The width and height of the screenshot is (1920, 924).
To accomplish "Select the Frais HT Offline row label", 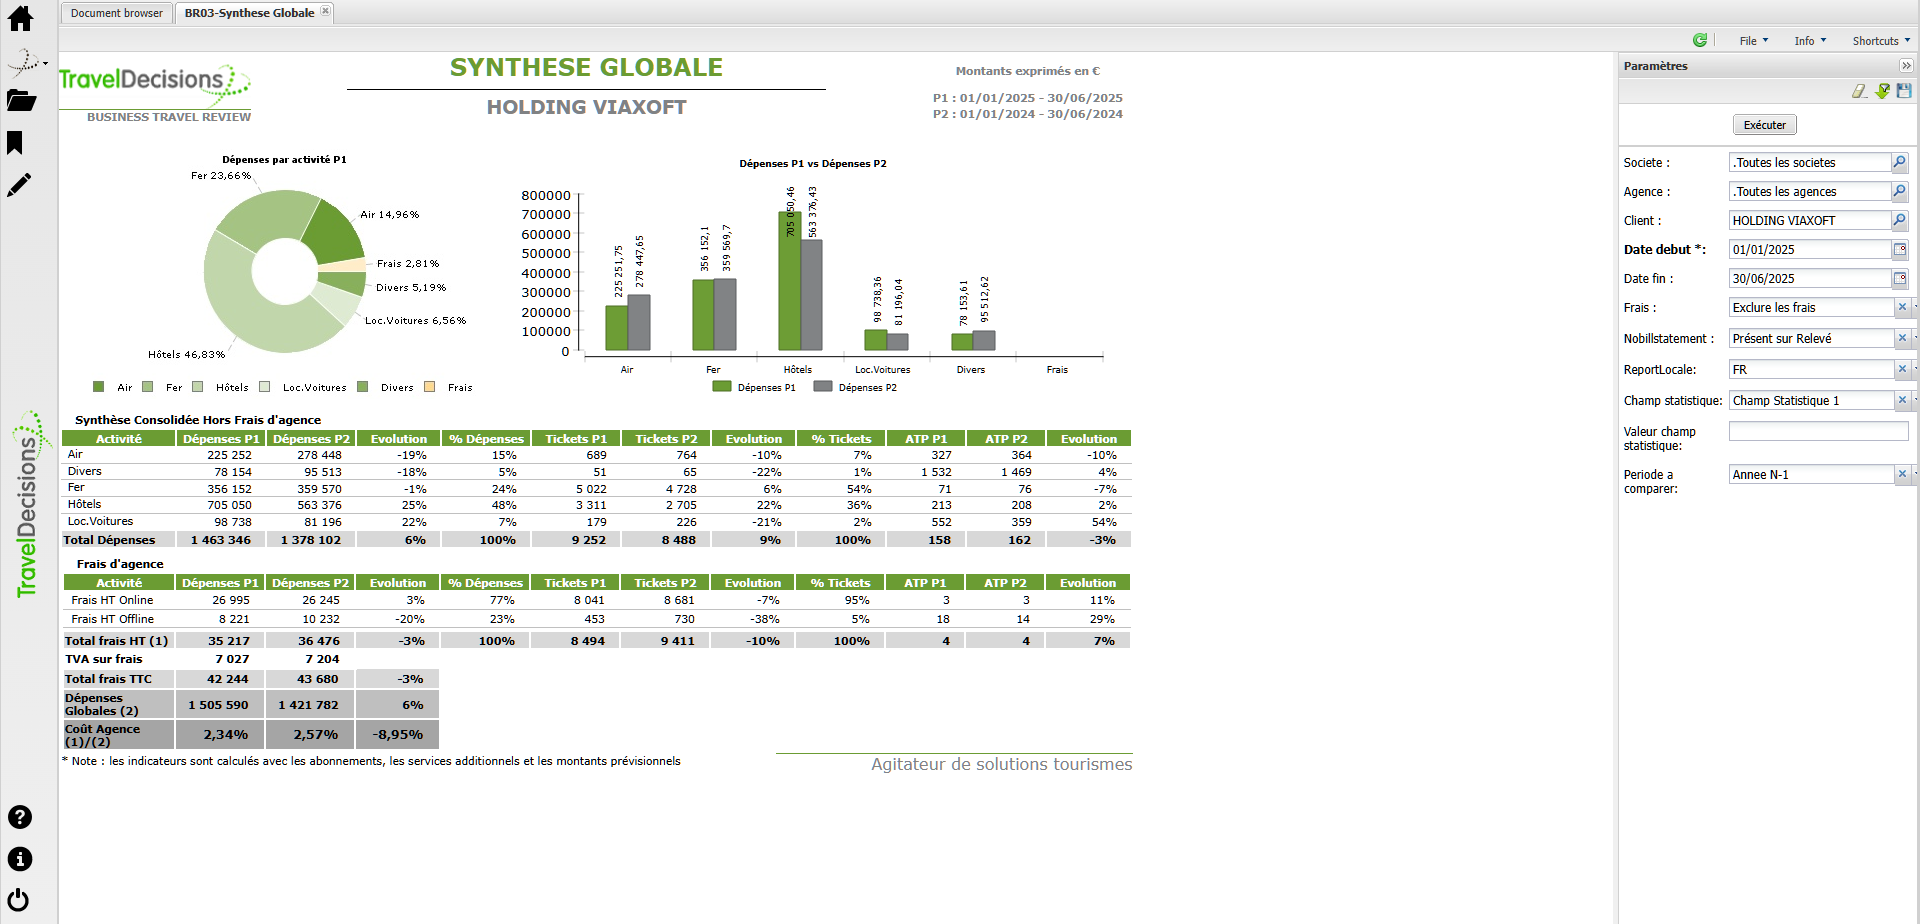I will 112,619.
